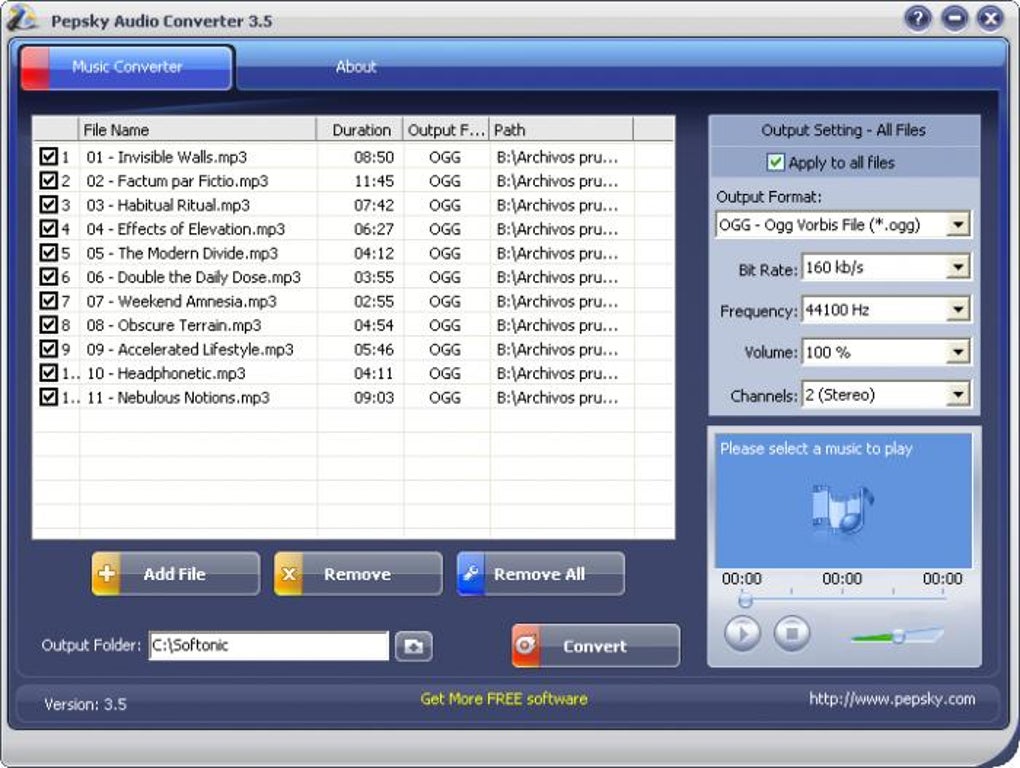
Task: Select the 03 - Habitual Ritual.mp3 file name
Action: click(168, 205)
